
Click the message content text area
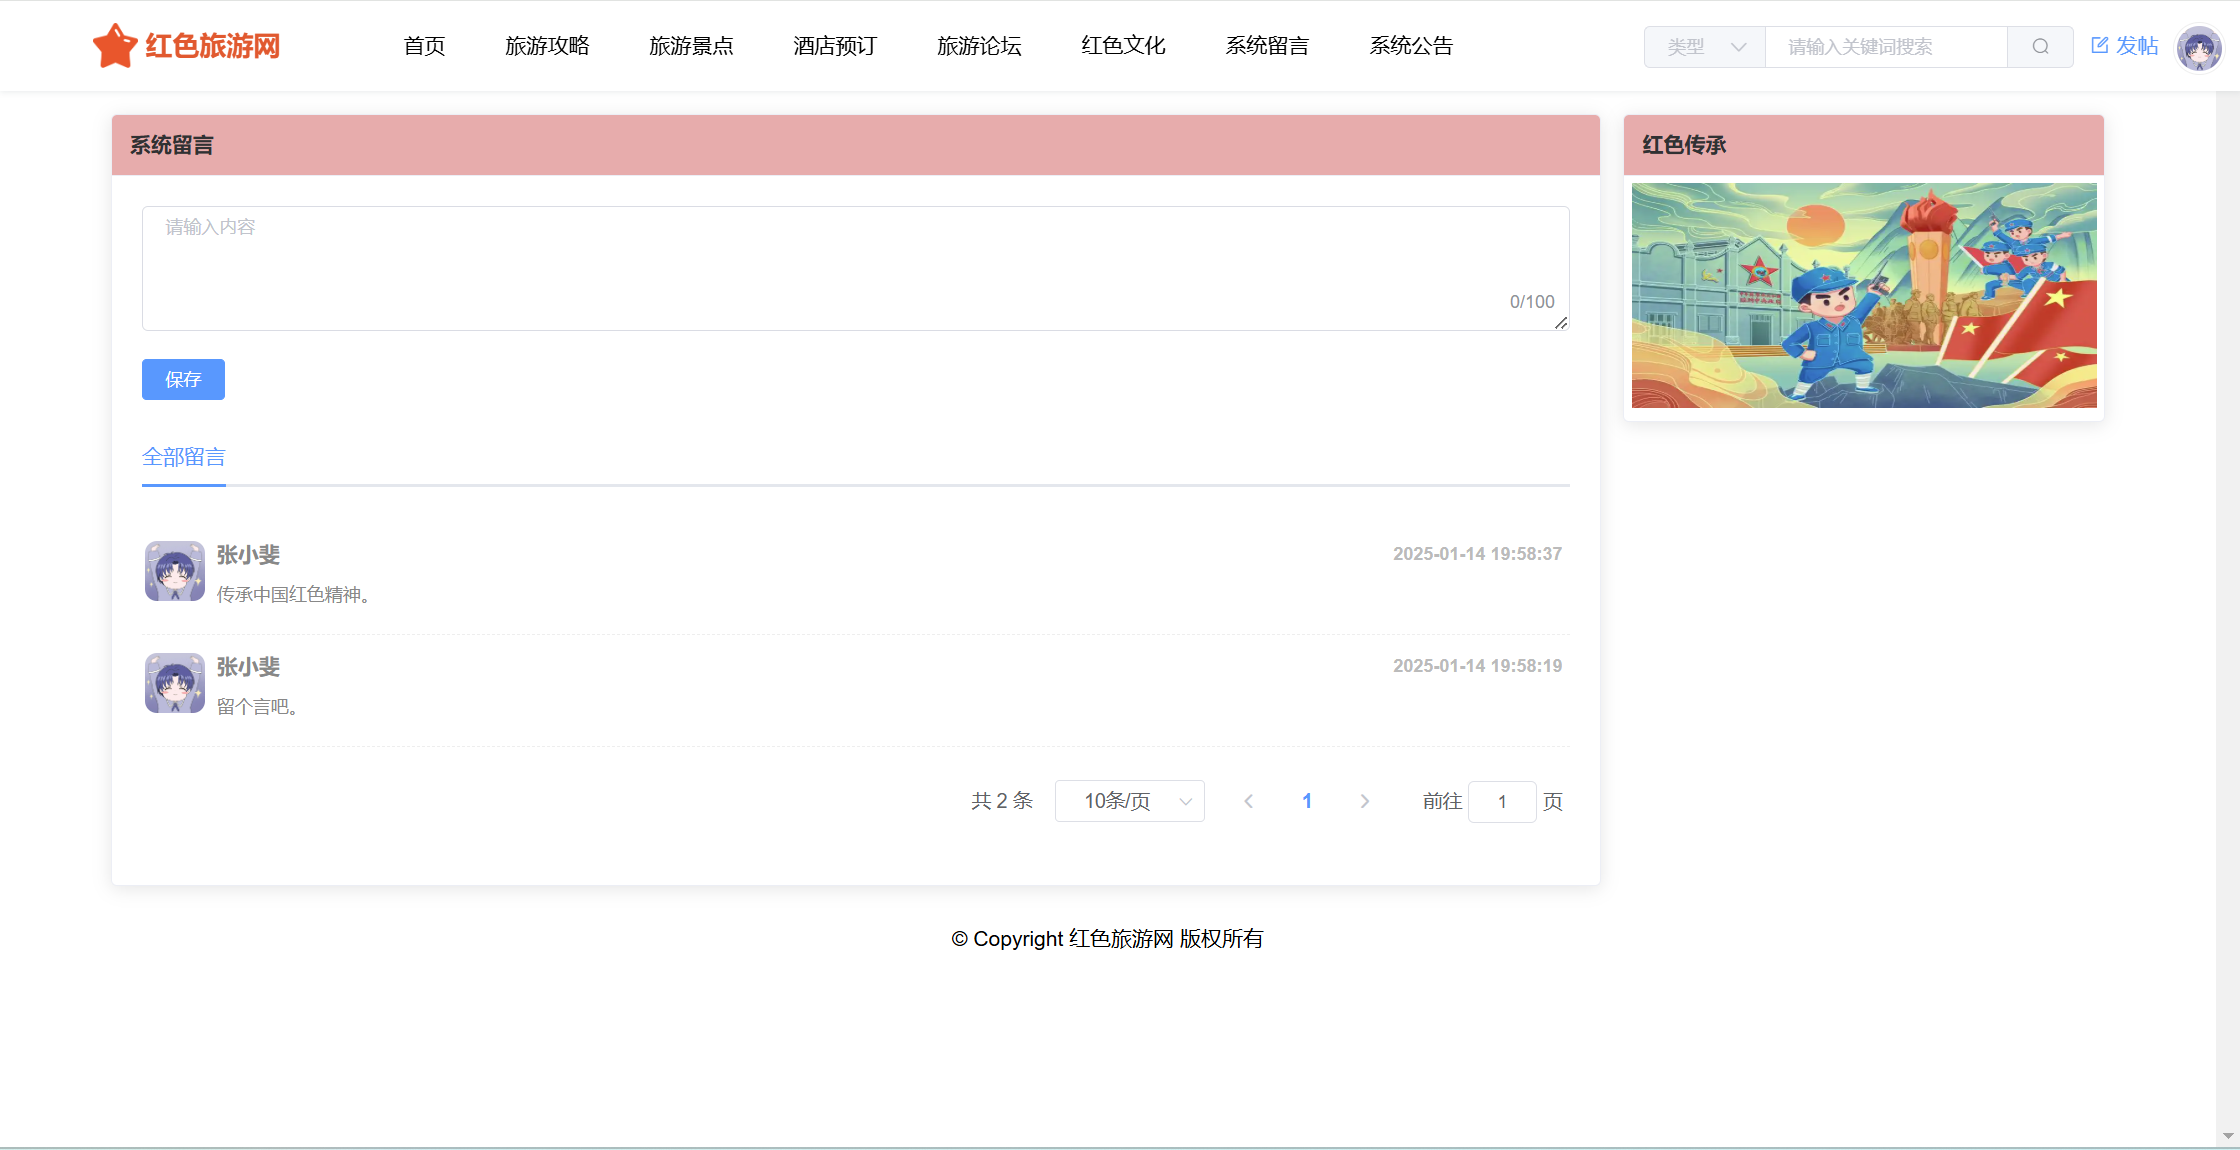[x=855, y=268]
